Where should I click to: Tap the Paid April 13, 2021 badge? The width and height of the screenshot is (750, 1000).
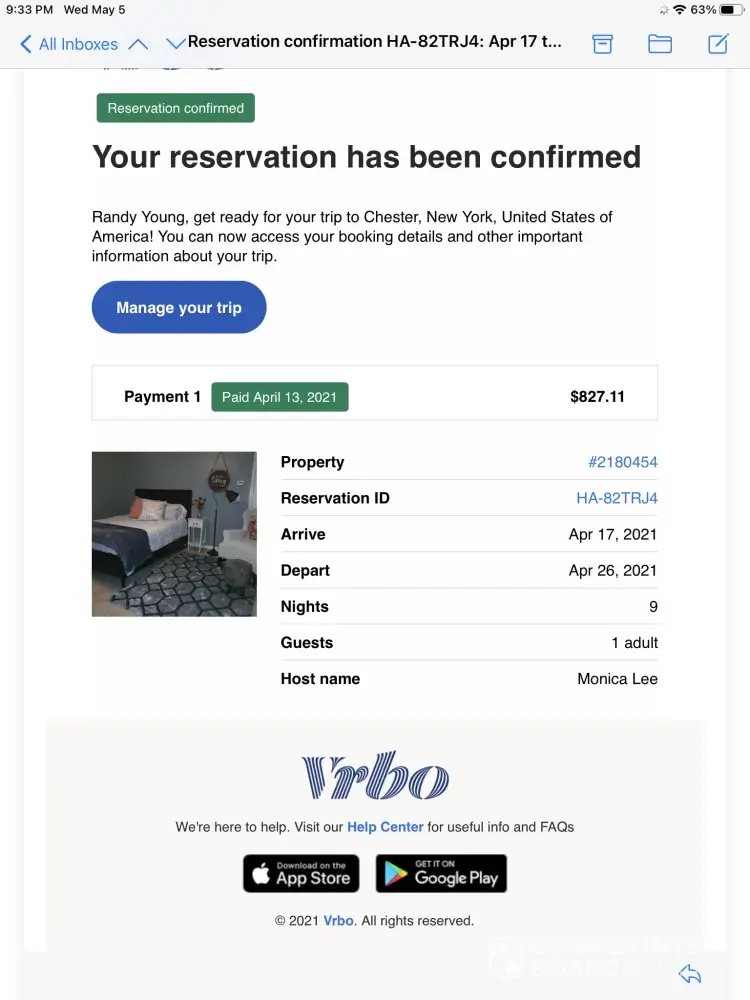click(x=280, y=397)
